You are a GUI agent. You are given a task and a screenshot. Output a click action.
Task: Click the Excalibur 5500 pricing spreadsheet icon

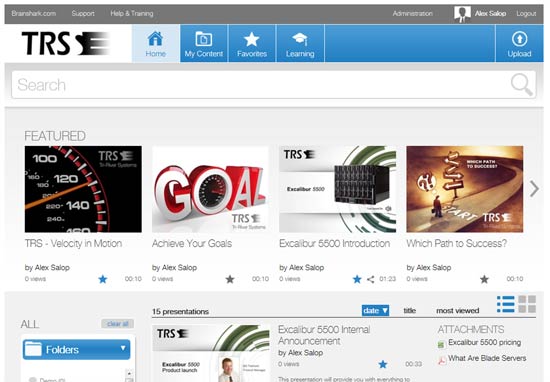point(442,344)
